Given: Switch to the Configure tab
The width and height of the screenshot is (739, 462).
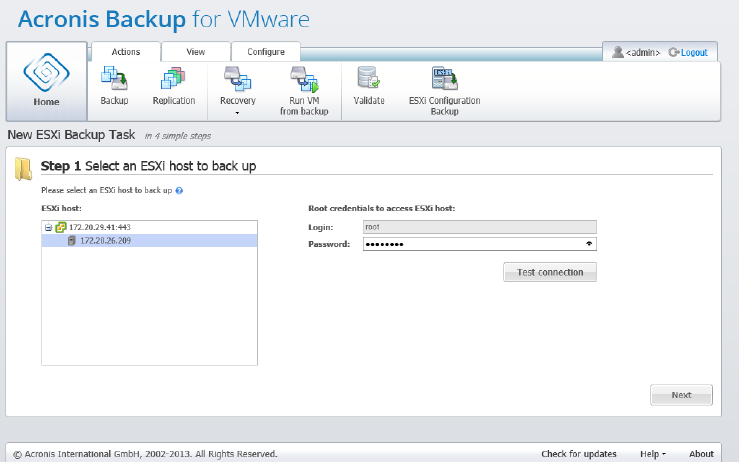Looking at the screenshot, I should tap(266, 52).
